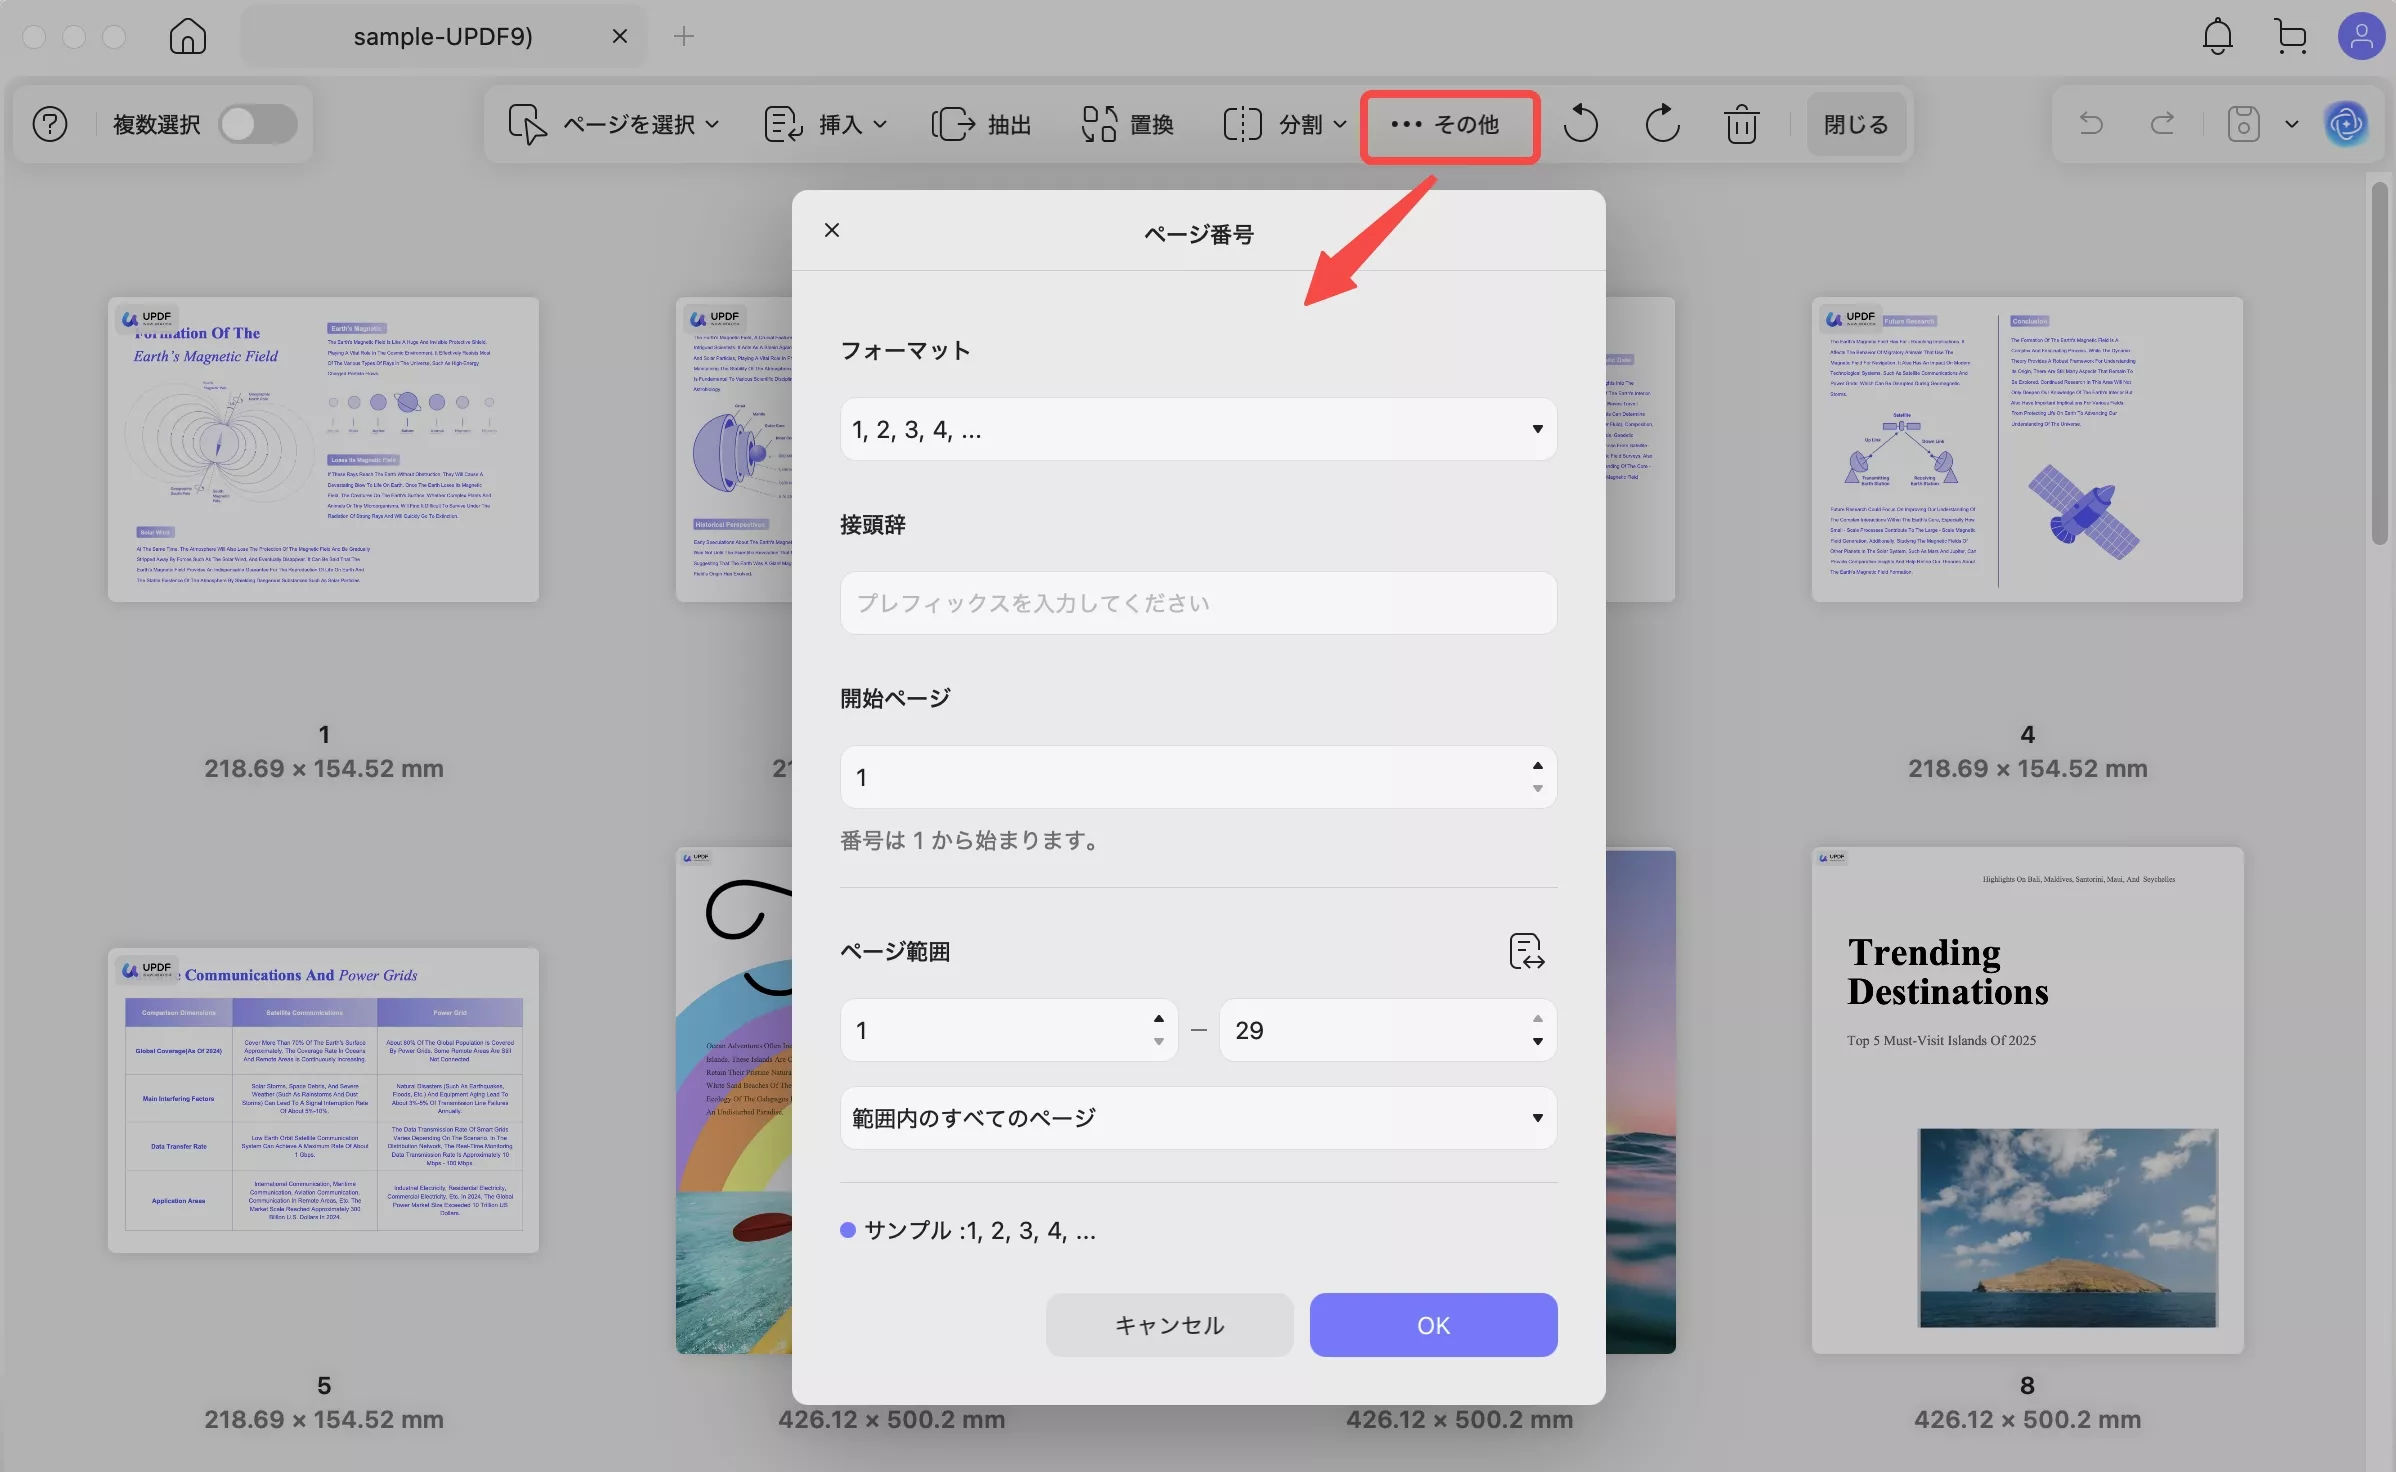Click the notification bell icon
Viewport: 2396px width, 1472px height.
[x=2218, y=36]
